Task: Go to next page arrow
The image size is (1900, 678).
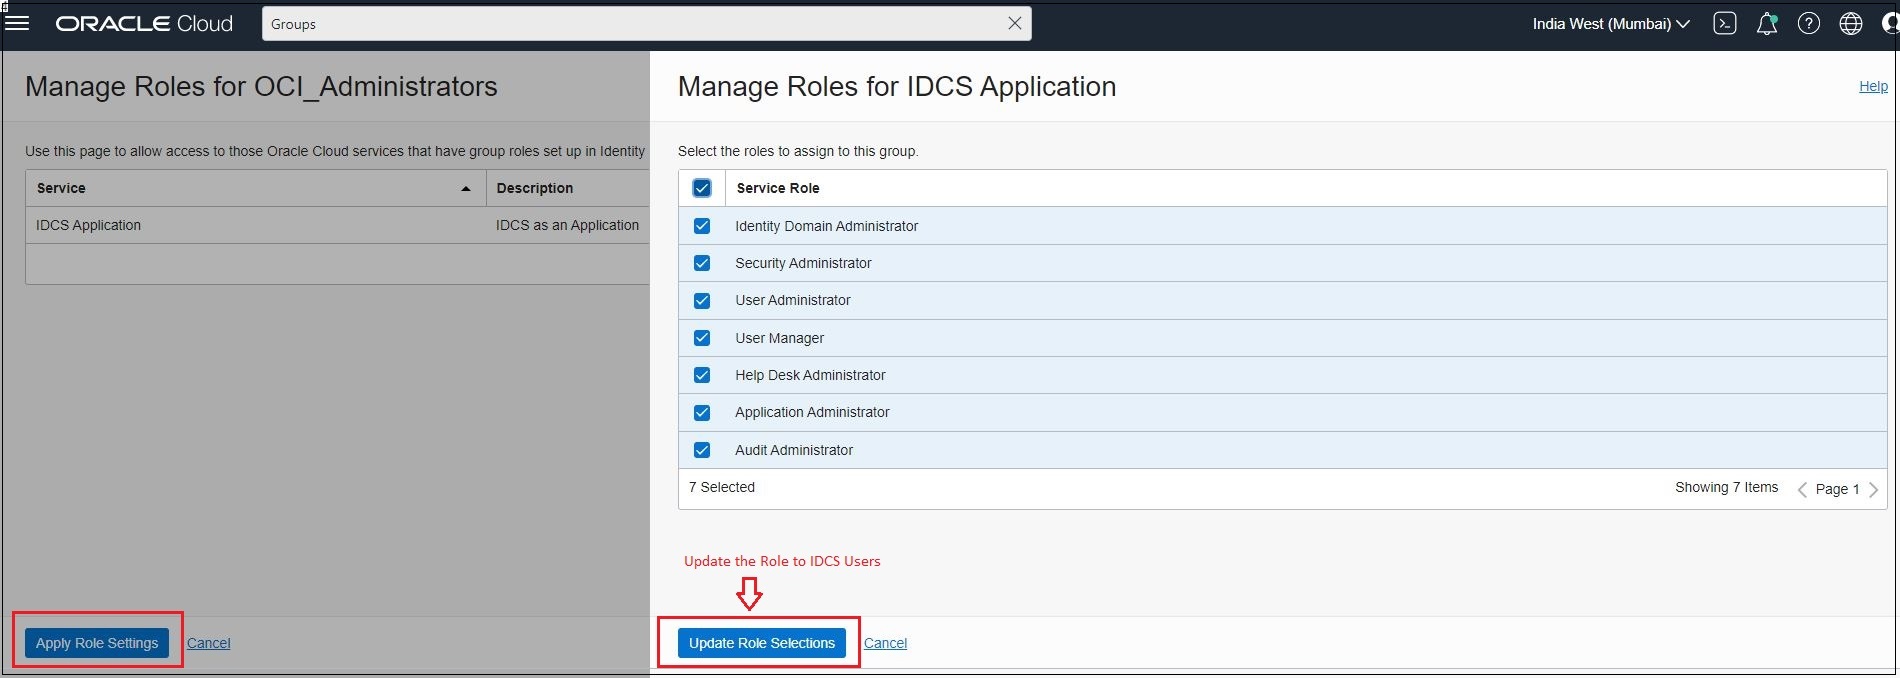Action: click(x=1873, y=489)
